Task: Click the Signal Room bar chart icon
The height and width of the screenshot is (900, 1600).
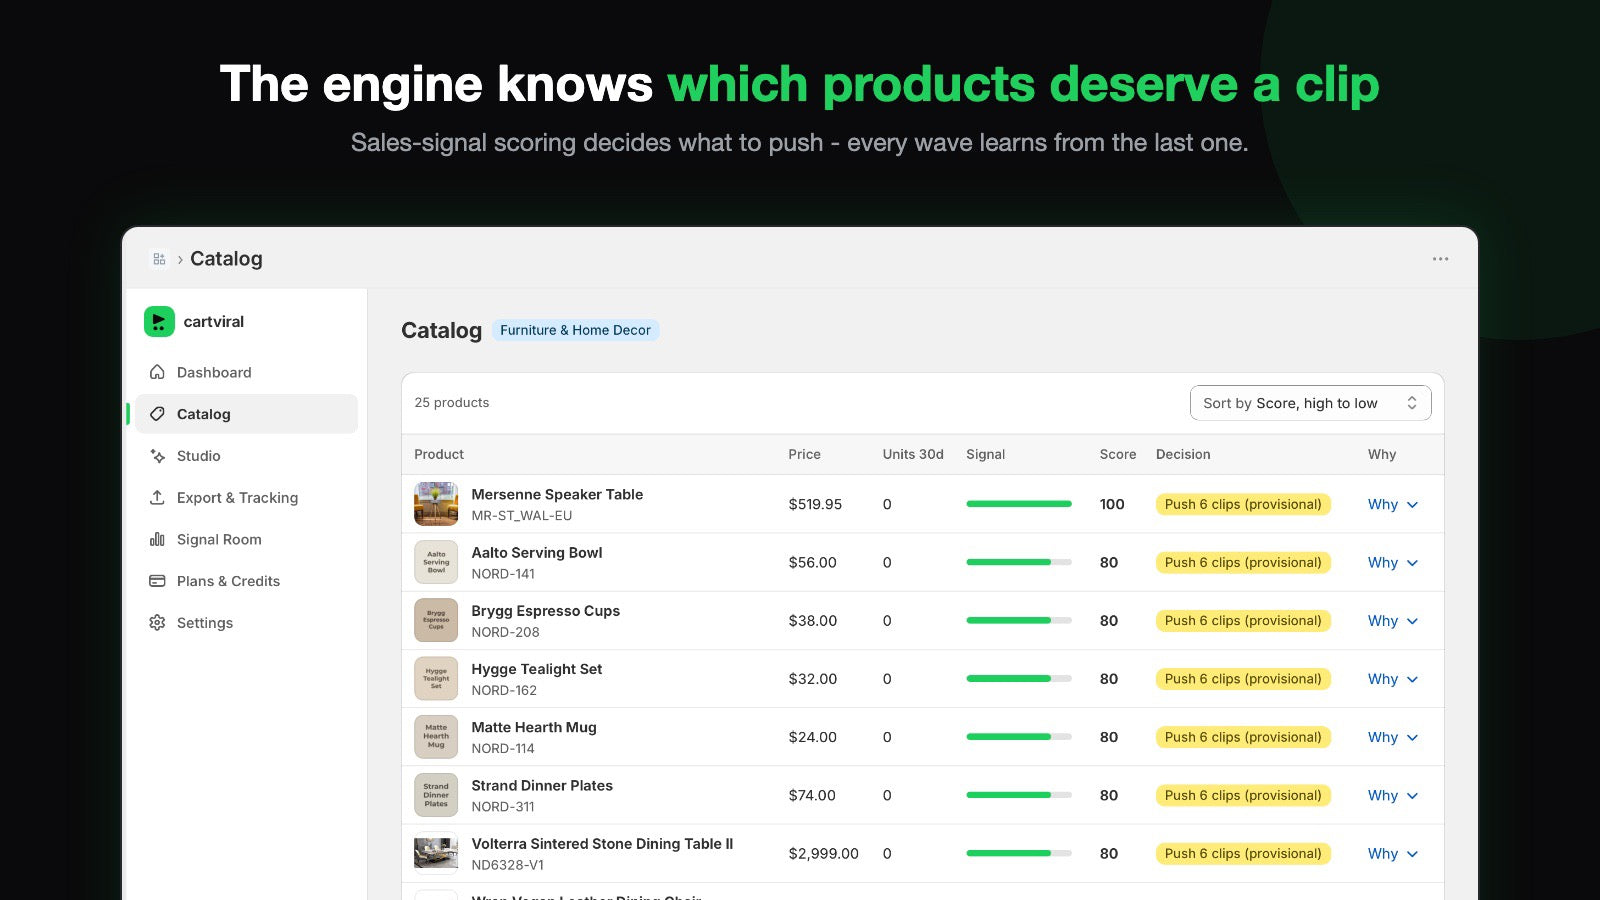Action: pos(157,539)
